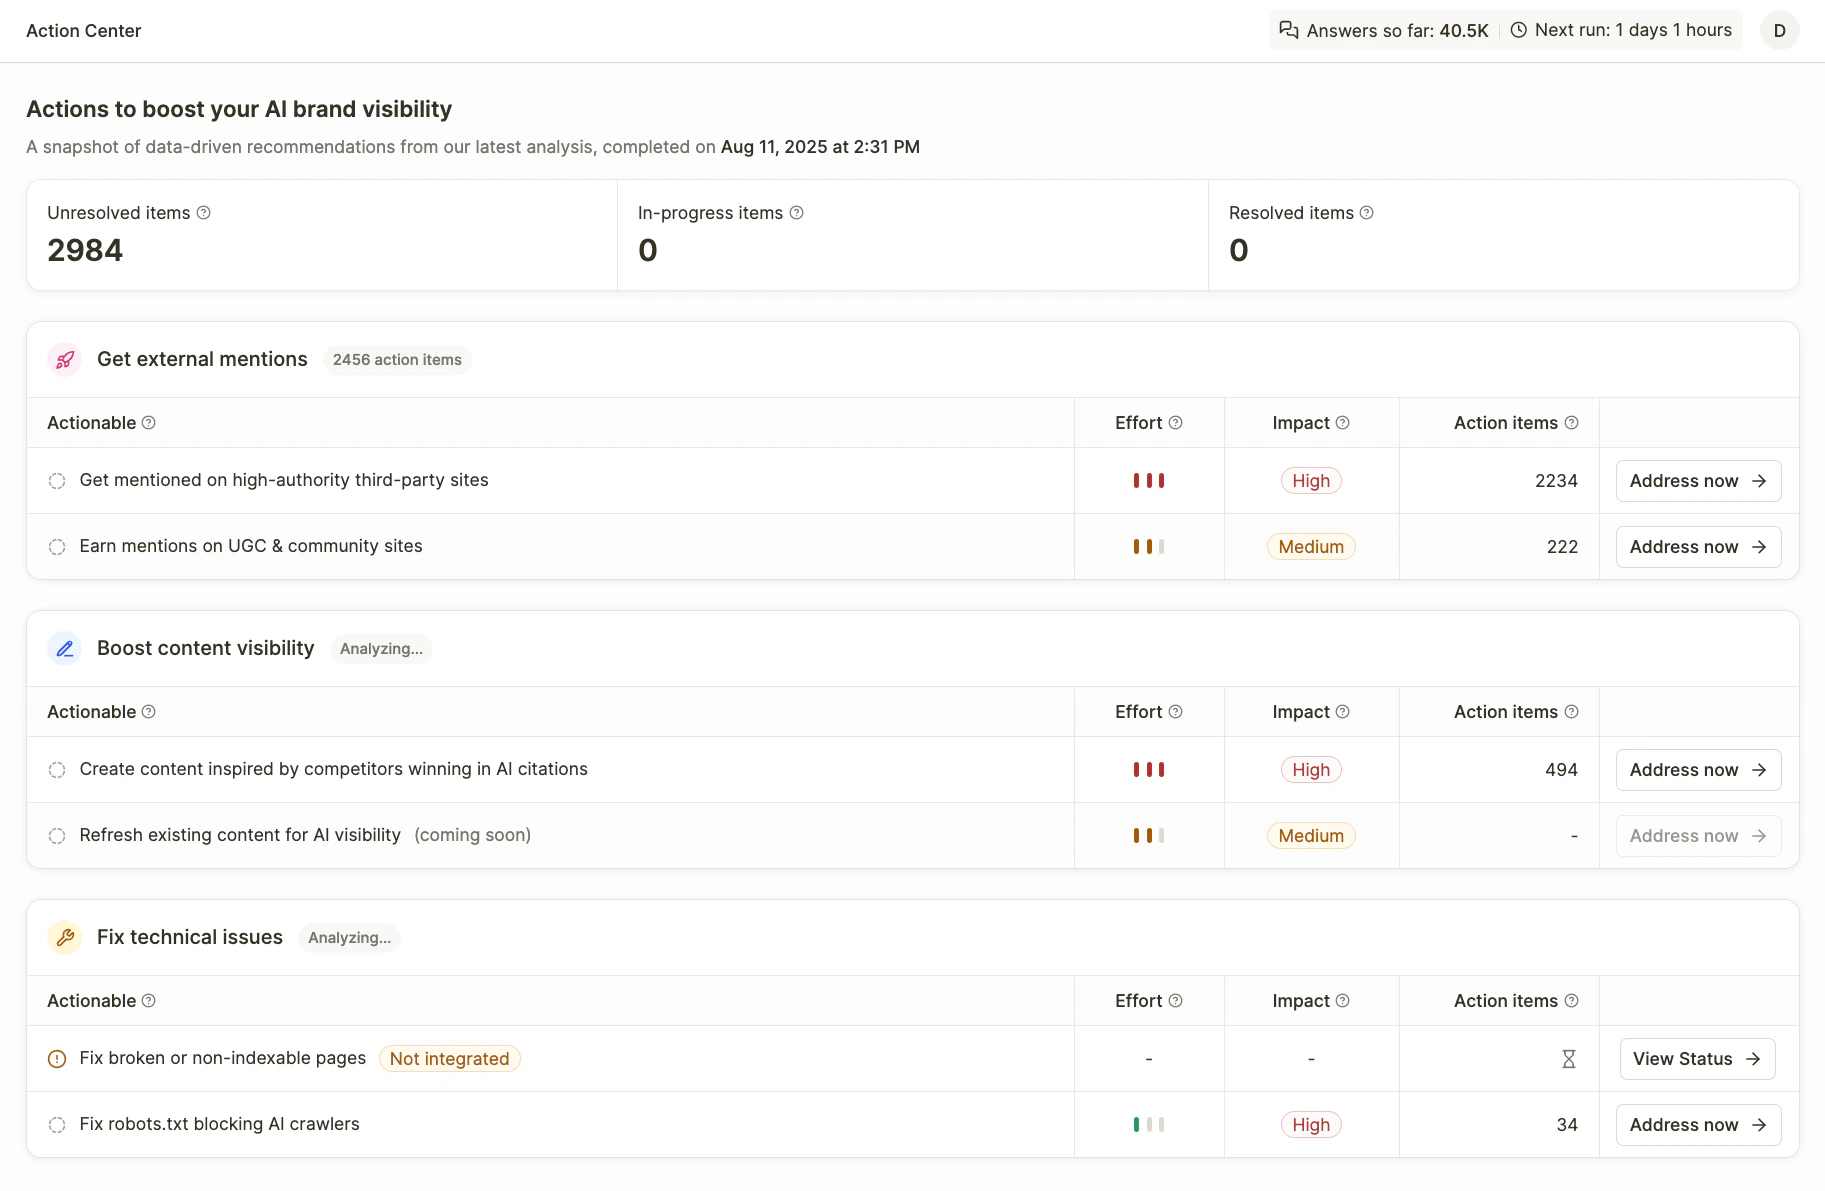Image resolution: width=1825 pixels, height=1191 pixels.
Task: Click Effort help icon in external mentions table
Action: click(1176, 423)
